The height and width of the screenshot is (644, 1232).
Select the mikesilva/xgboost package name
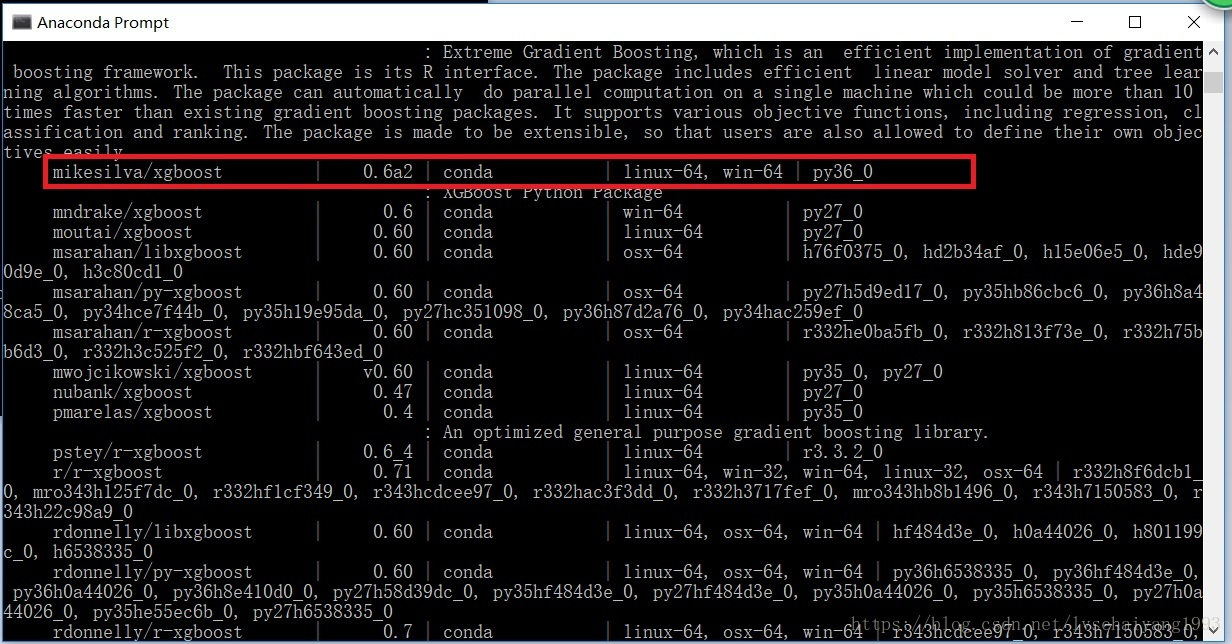[138, 172]
